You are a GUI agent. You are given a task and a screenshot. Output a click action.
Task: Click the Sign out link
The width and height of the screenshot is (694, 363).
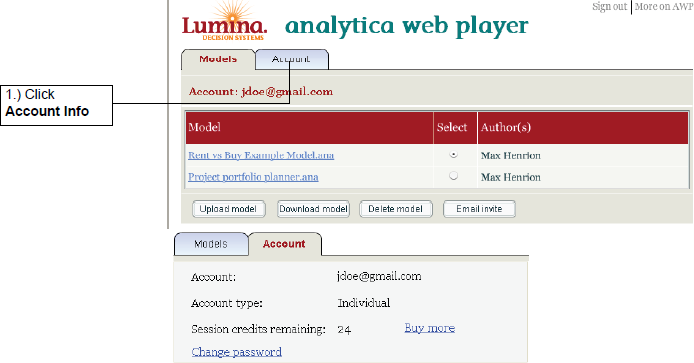click(609, 6)
